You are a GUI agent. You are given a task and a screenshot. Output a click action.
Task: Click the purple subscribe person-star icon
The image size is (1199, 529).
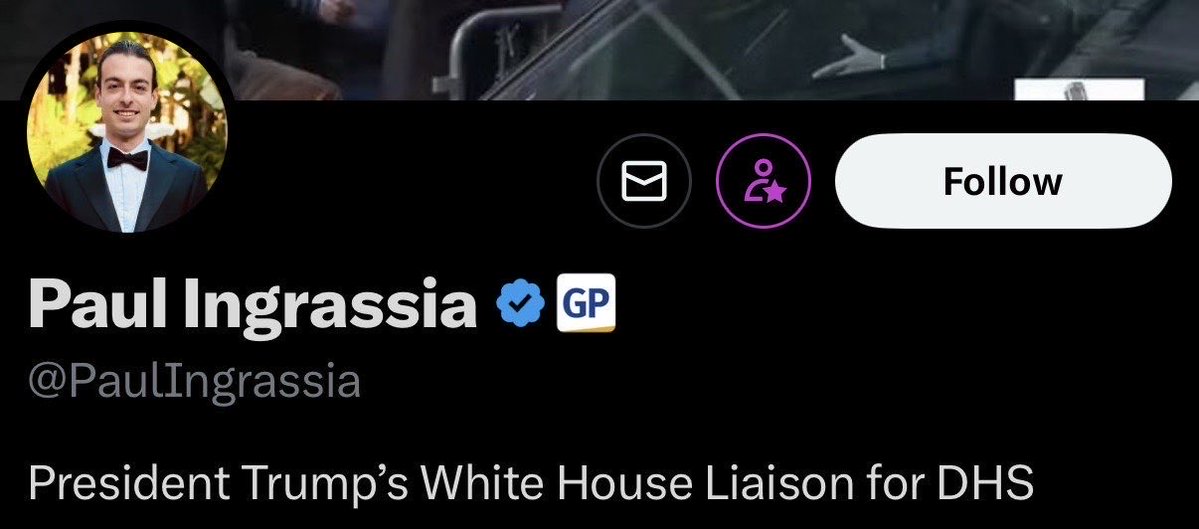(763, 181)
